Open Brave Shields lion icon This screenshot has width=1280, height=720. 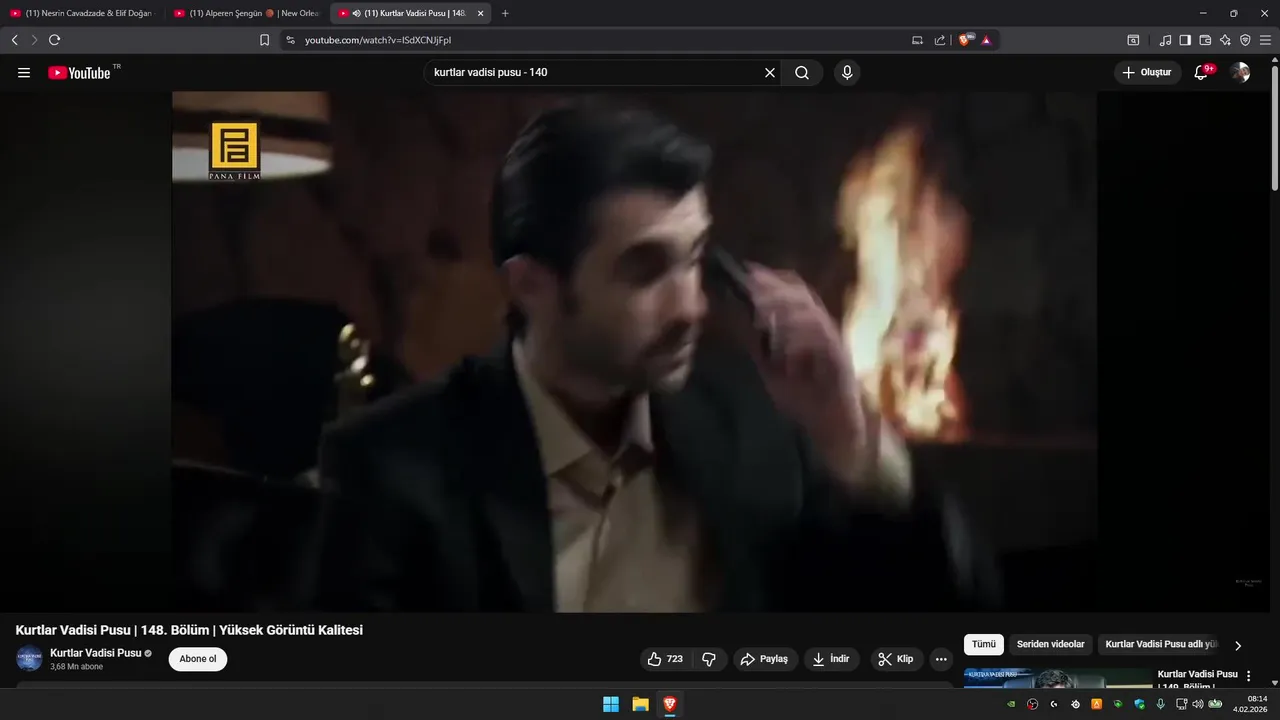pos(965,40)
